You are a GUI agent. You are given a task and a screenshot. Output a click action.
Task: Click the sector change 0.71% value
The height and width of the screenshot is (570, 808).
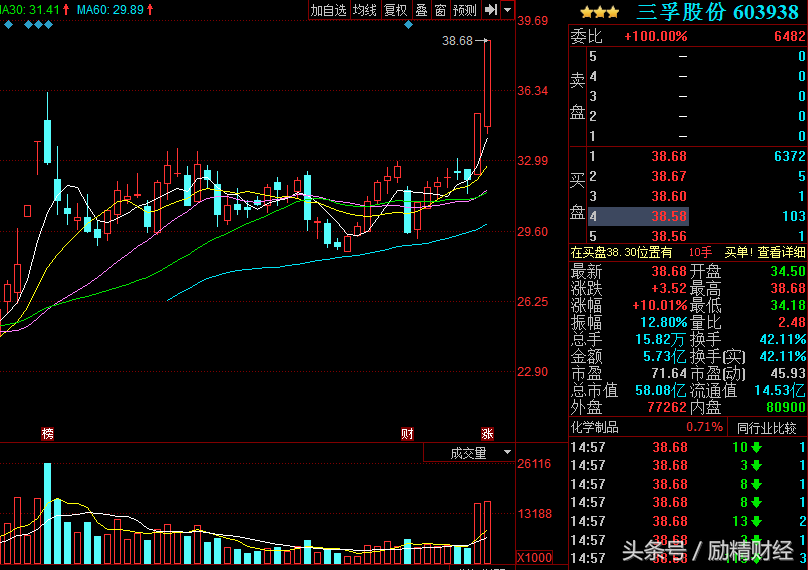coord(704,427)
